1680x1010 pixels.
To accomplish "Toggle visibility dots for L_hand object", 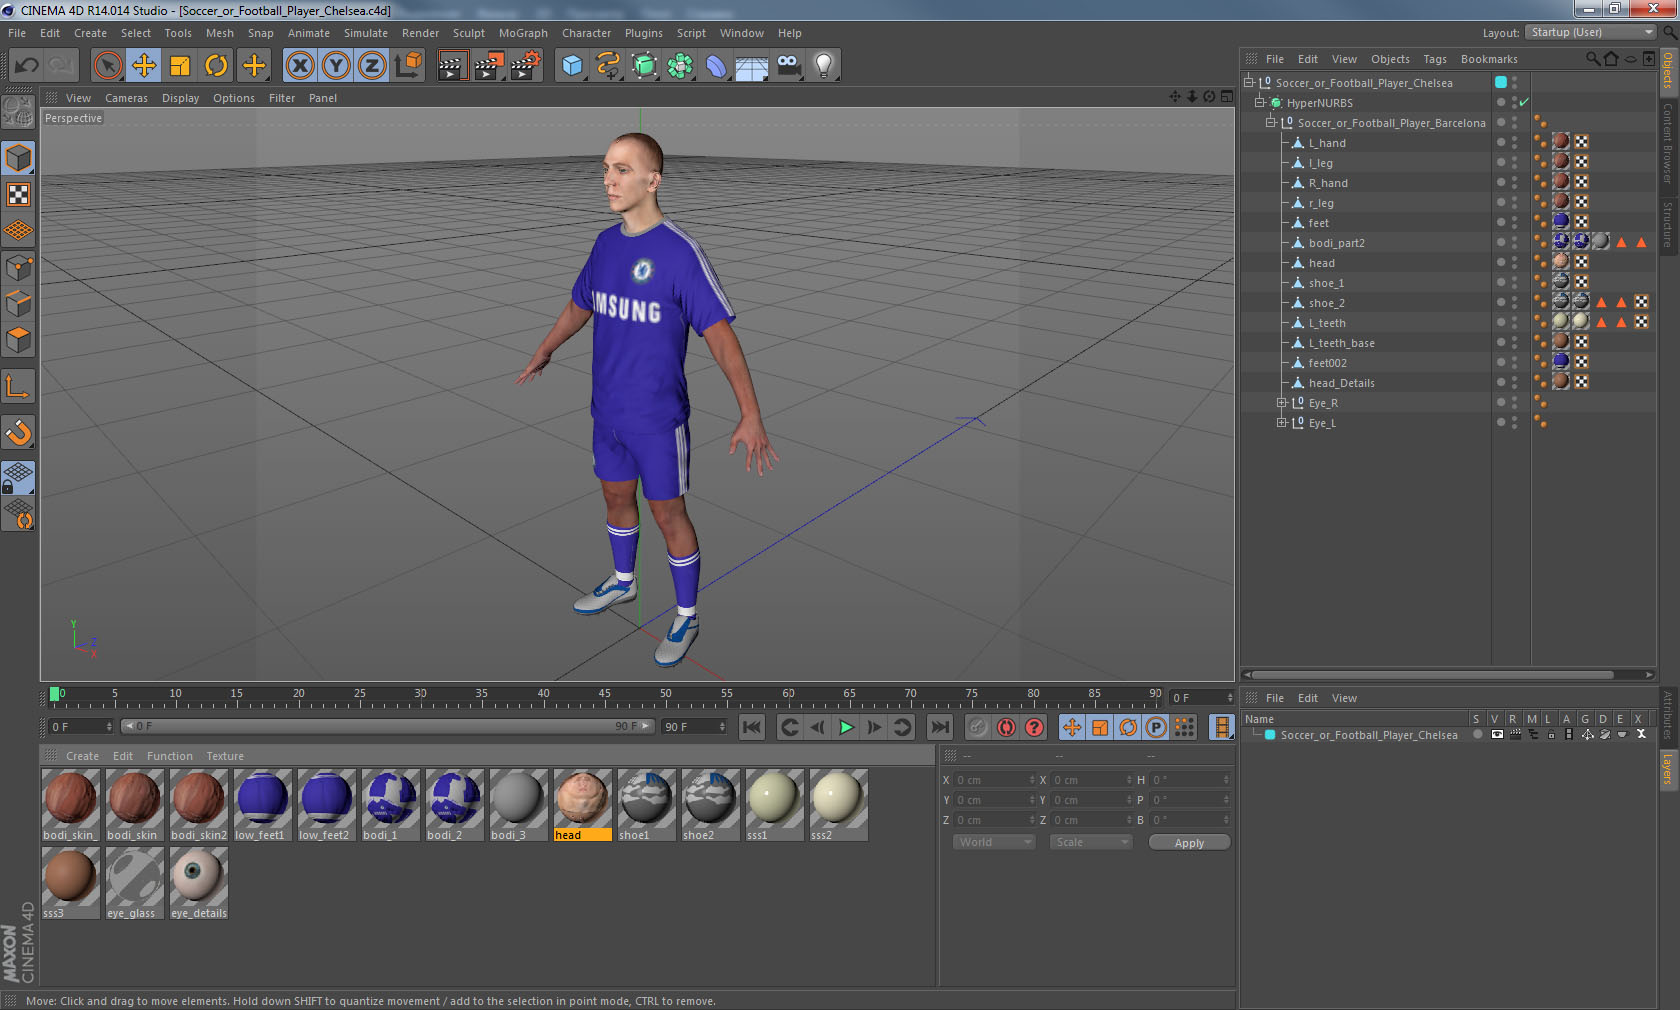I will pyautogui.click(x=1514, y=142).
